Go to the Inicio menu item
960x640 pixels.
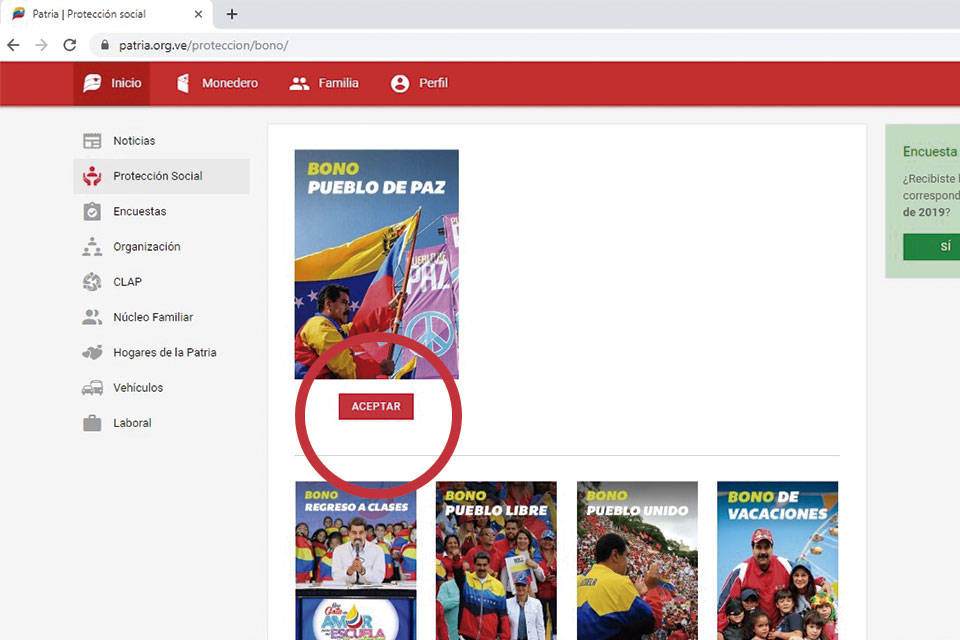(112, 84)
